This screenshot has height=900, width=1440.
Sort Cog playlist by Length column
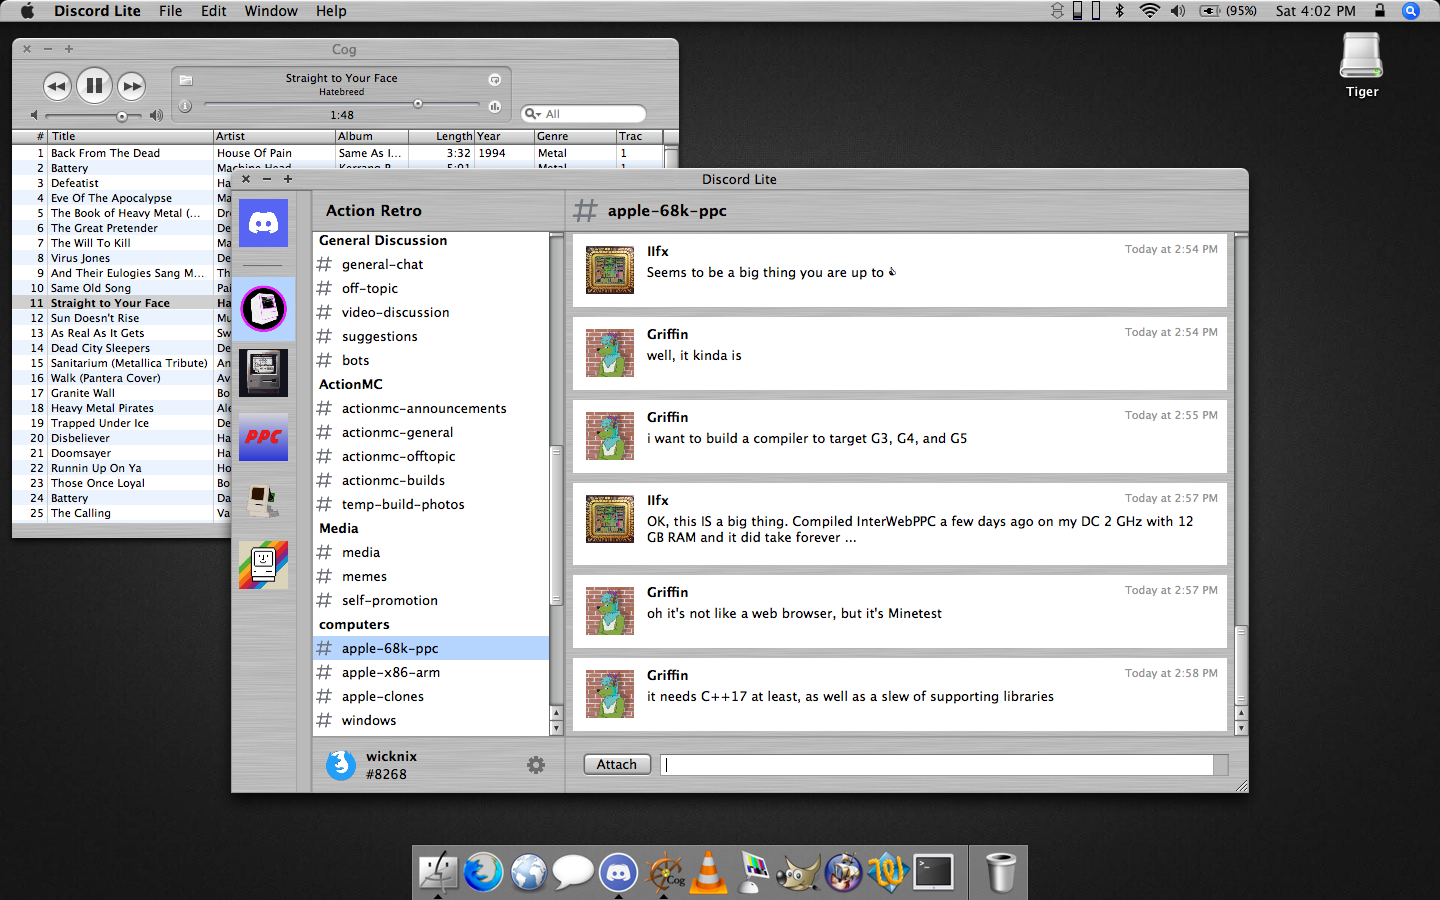[x=441, y=136]
